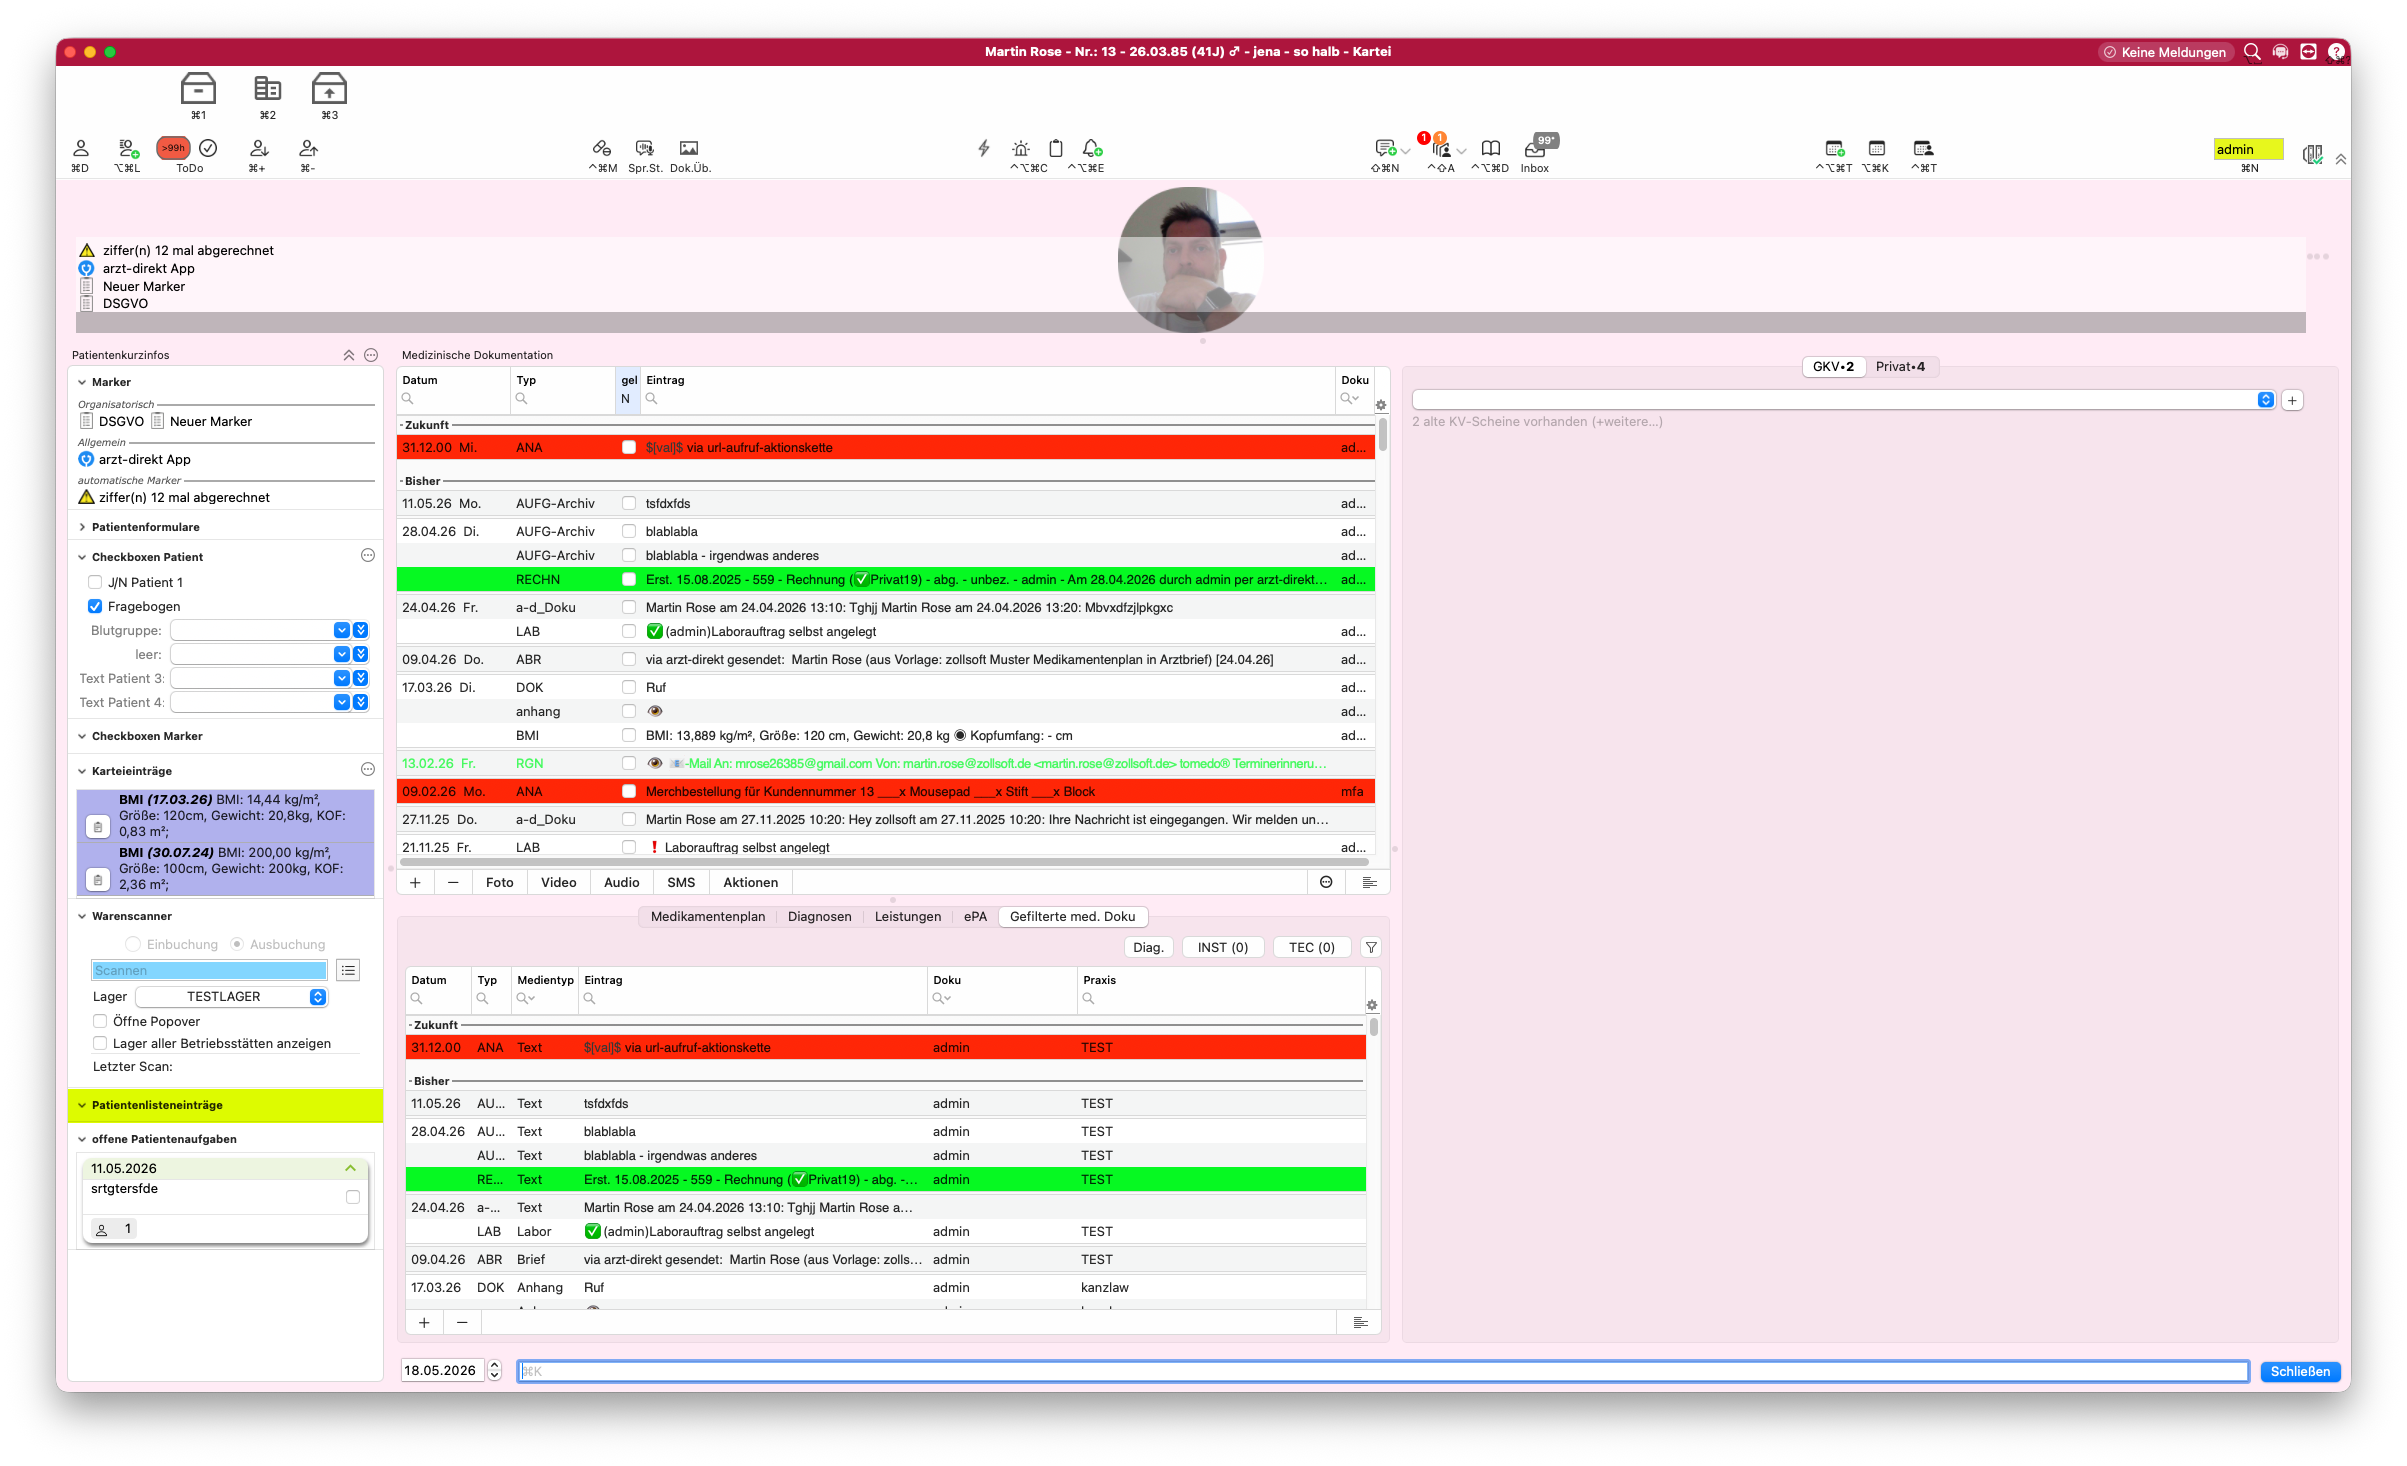2407x1466 pixels.
Task: Switch to the Diagnosen tab
Action: [819, 916]
